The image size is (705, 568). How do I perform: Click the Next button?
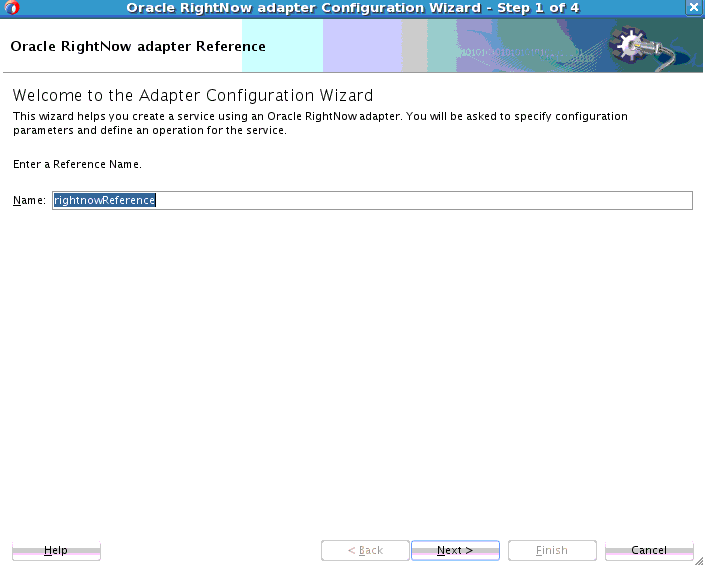[455, 550]
